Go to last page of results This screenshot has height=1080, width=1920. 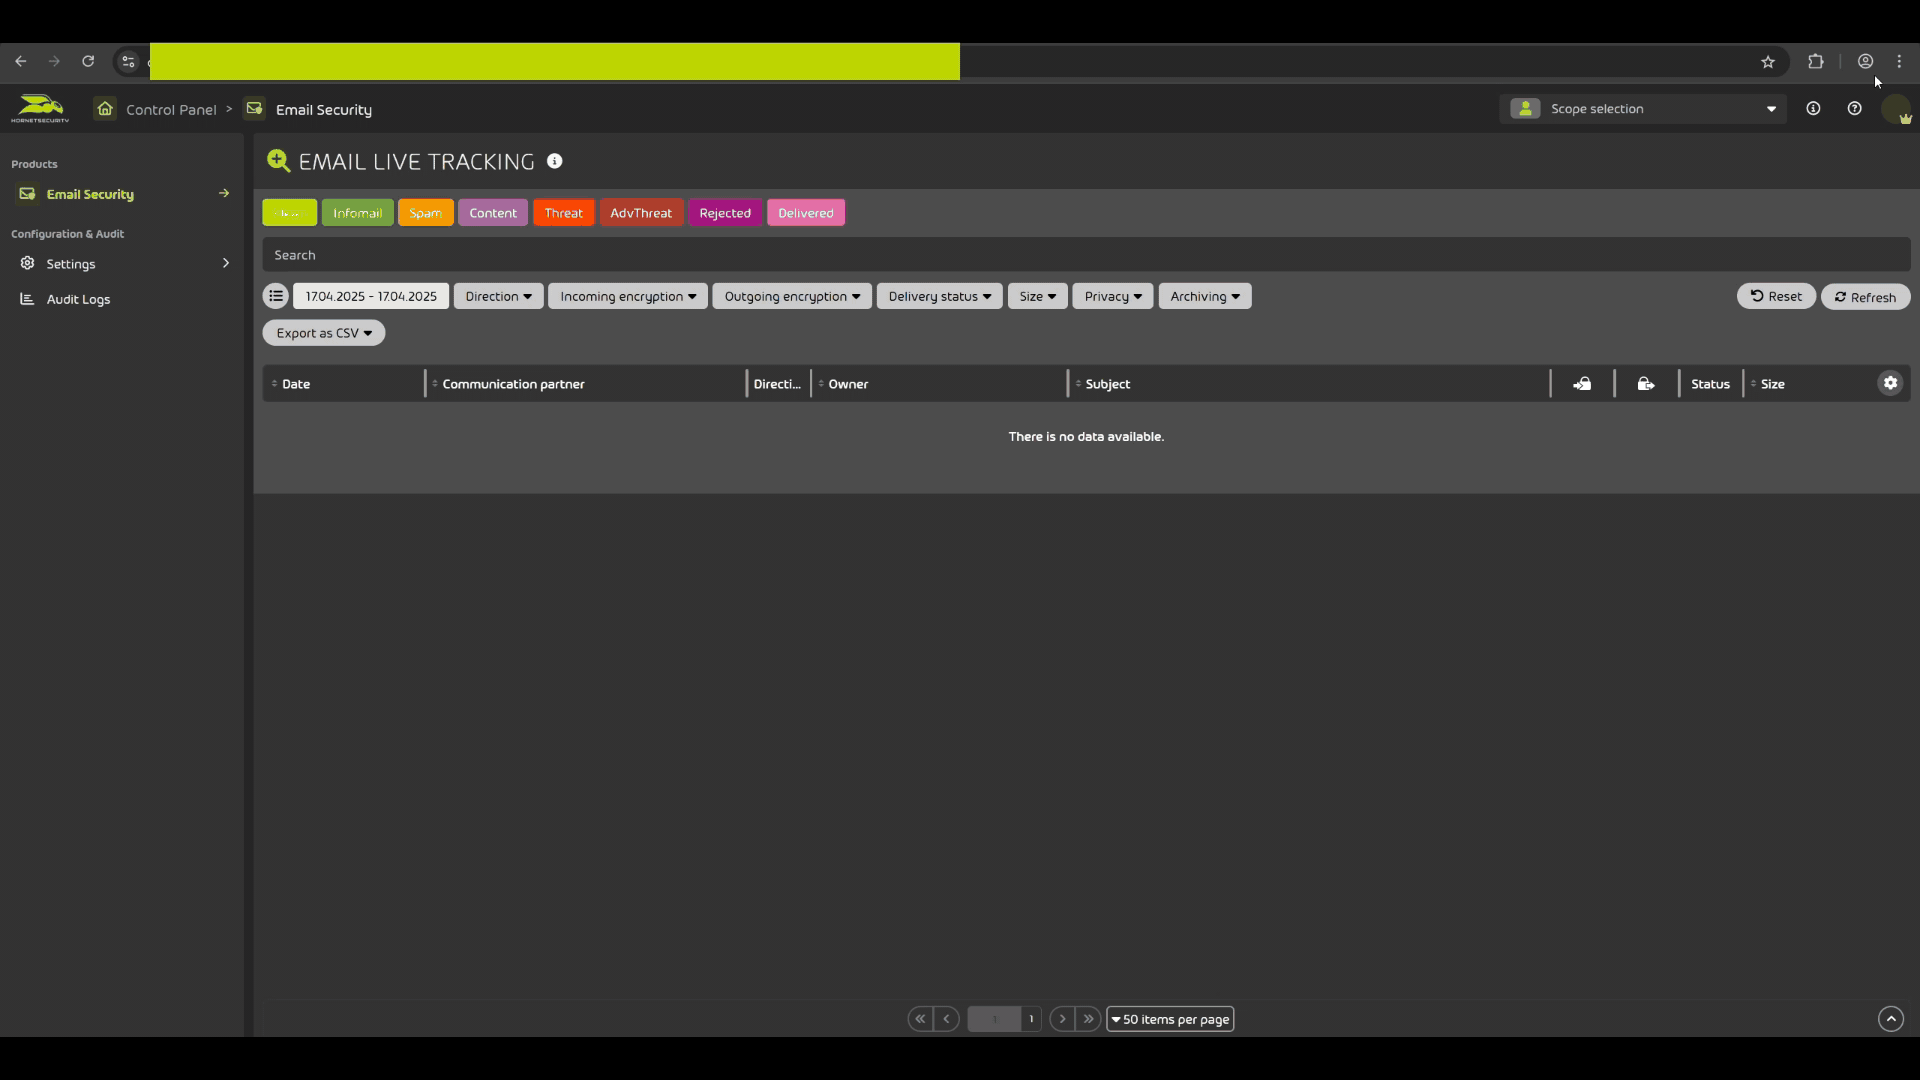pos(1089,1019)
